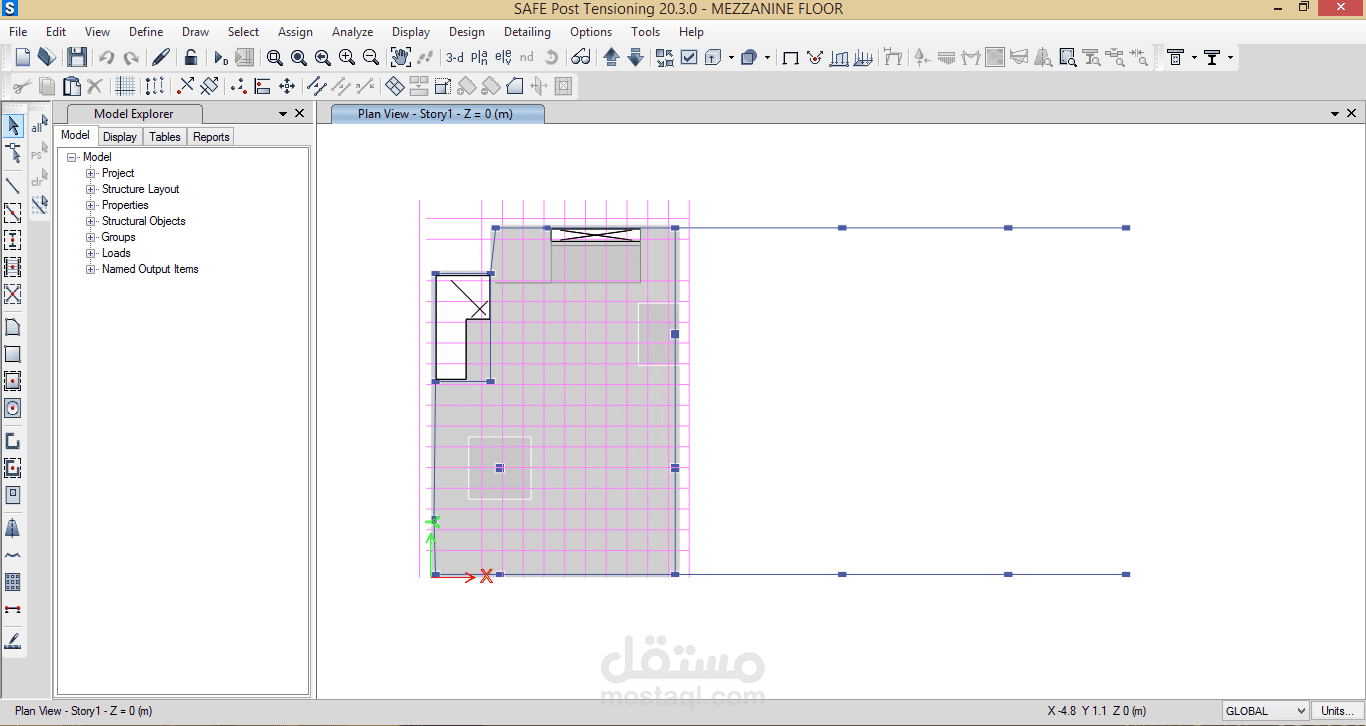Screen dimensions: 1366x726
Task: Click the Show Undeformed Shape icon
Action: click(x=790, y=57)
